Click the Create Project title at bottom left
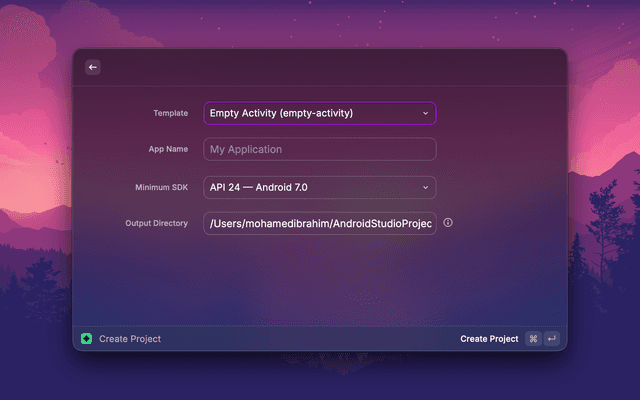Screen dimensions: 640x400 tap(130, 339)
